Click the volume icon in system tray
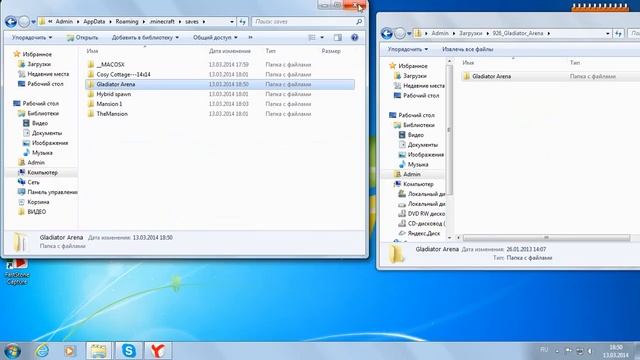Image resolution: width=640 pixels, height=360 pixels. click(x=590, y=351)
